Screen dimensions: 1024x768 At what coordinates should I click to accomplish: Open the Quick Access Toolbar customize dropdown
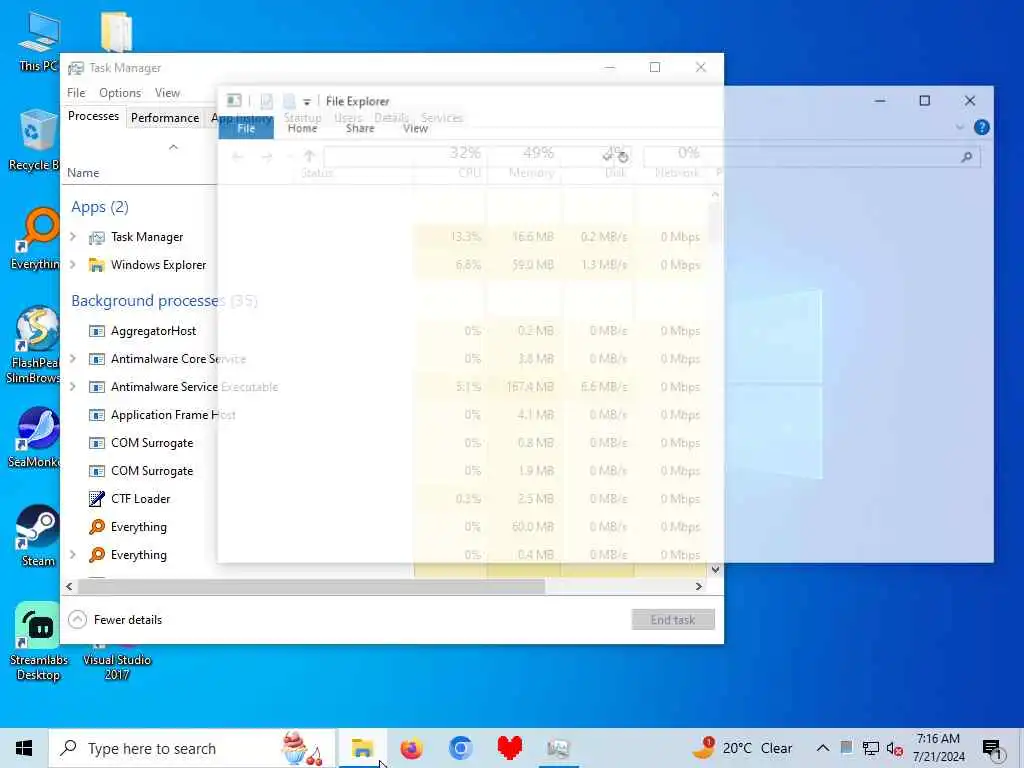[x=306, y=102]
